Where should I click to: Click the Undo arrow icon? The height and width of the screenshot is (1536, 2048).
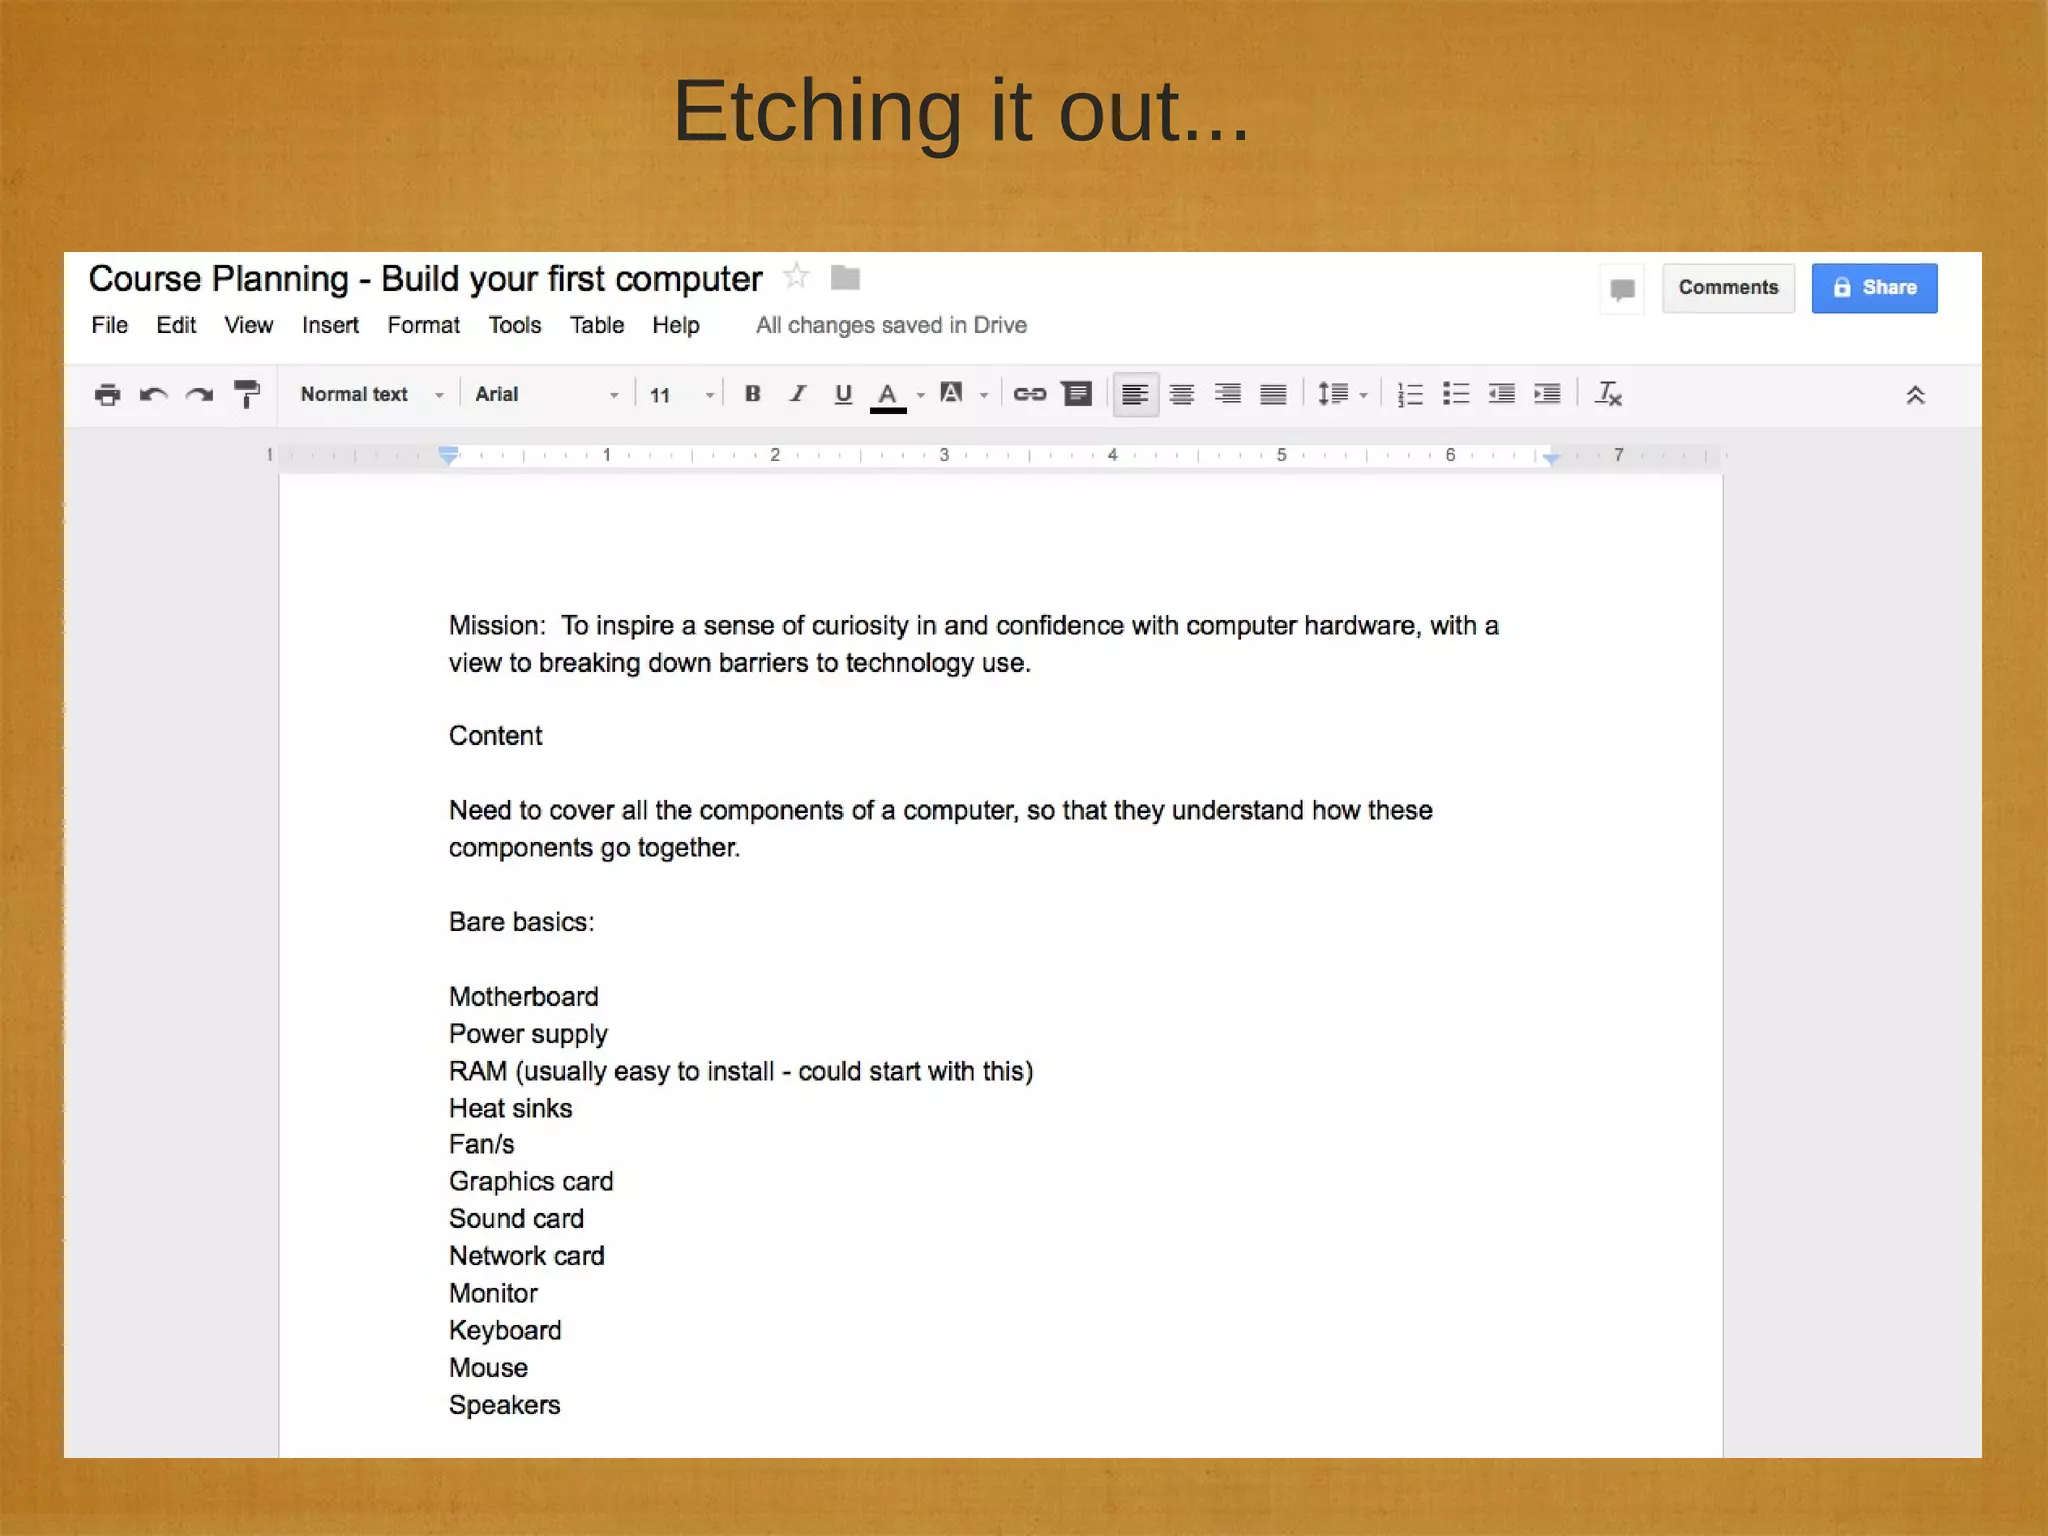153,394
